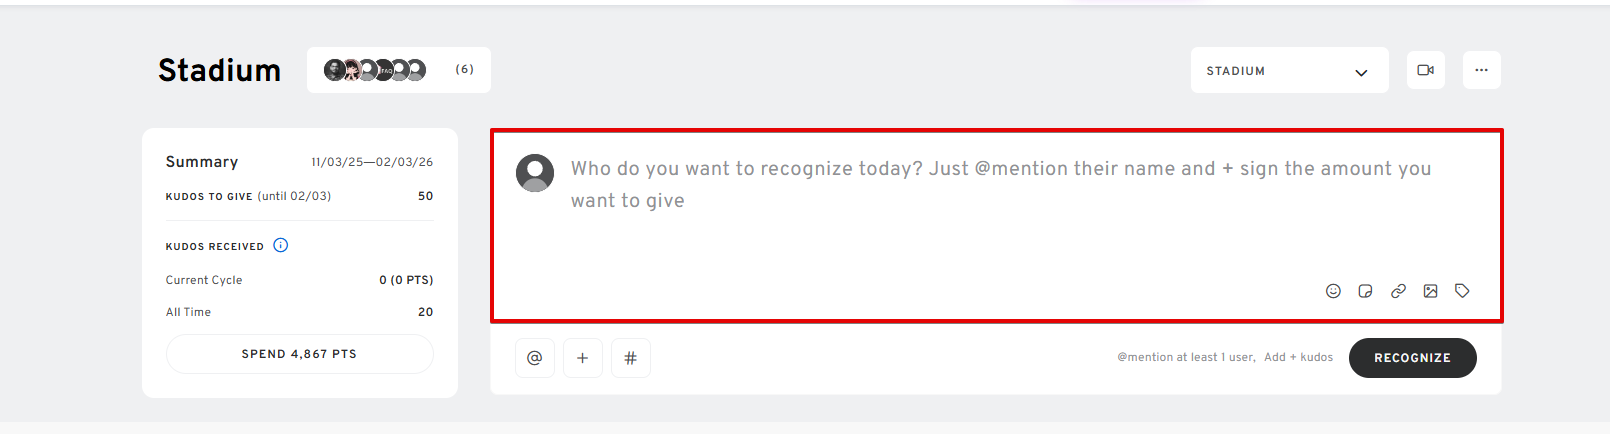
Task: Insert a hashtag with the # button
Action: tap(630, 358)
